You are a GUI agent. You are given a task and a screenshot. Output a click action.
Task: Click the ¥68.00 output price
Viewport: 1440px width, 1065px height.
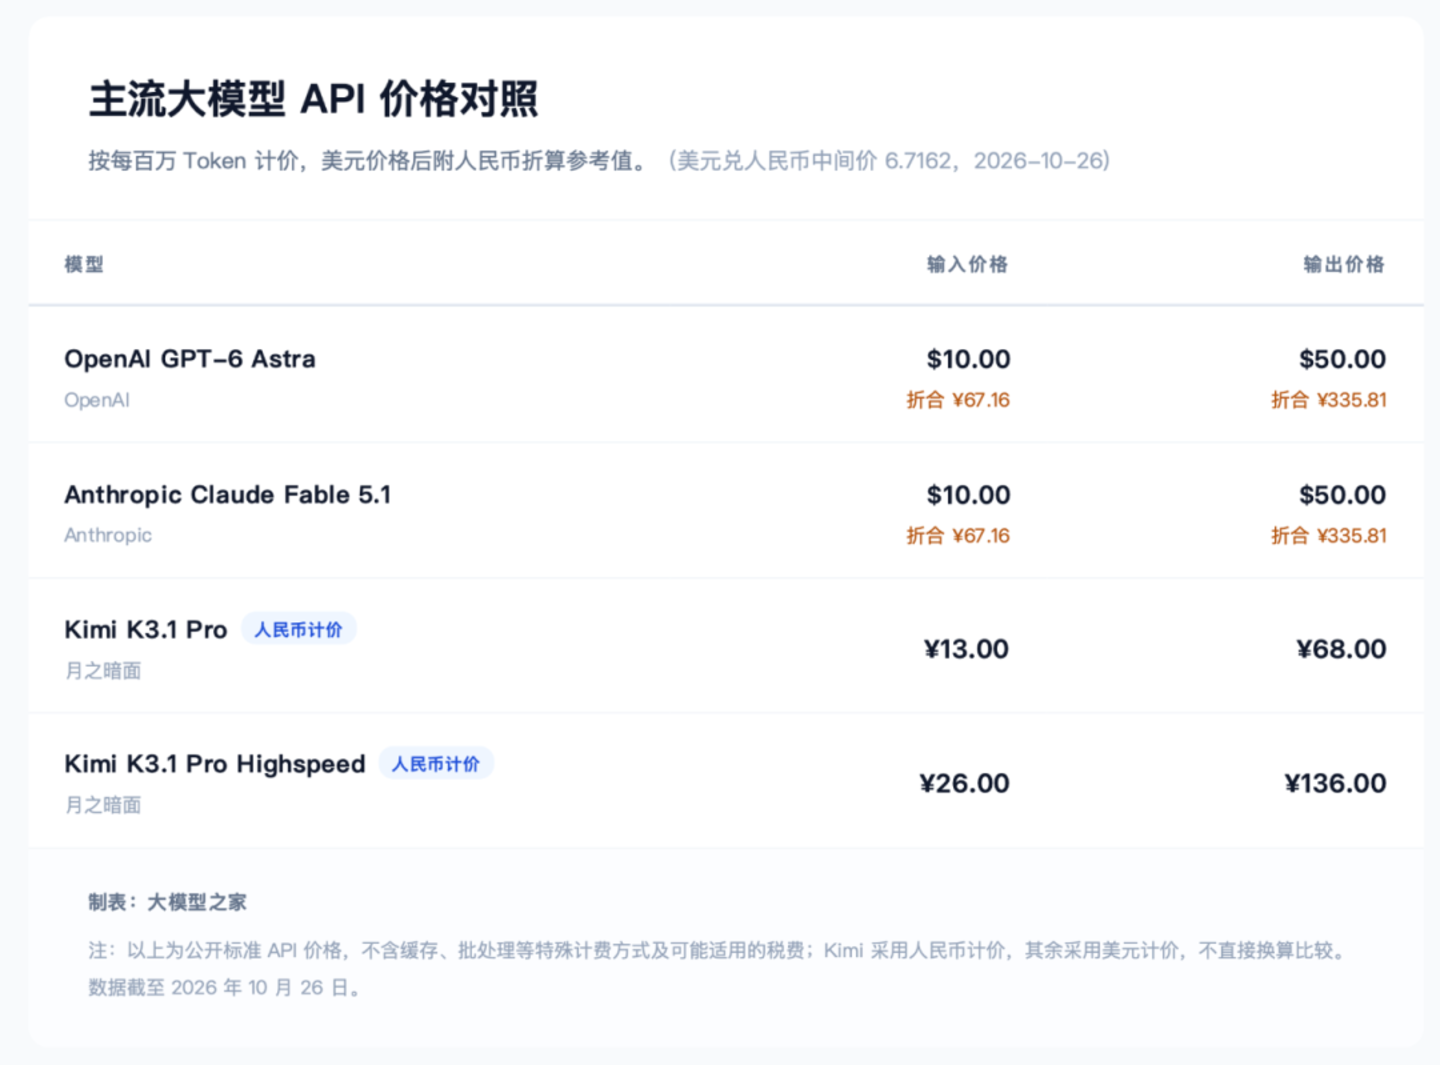(x=1341, y=649)
